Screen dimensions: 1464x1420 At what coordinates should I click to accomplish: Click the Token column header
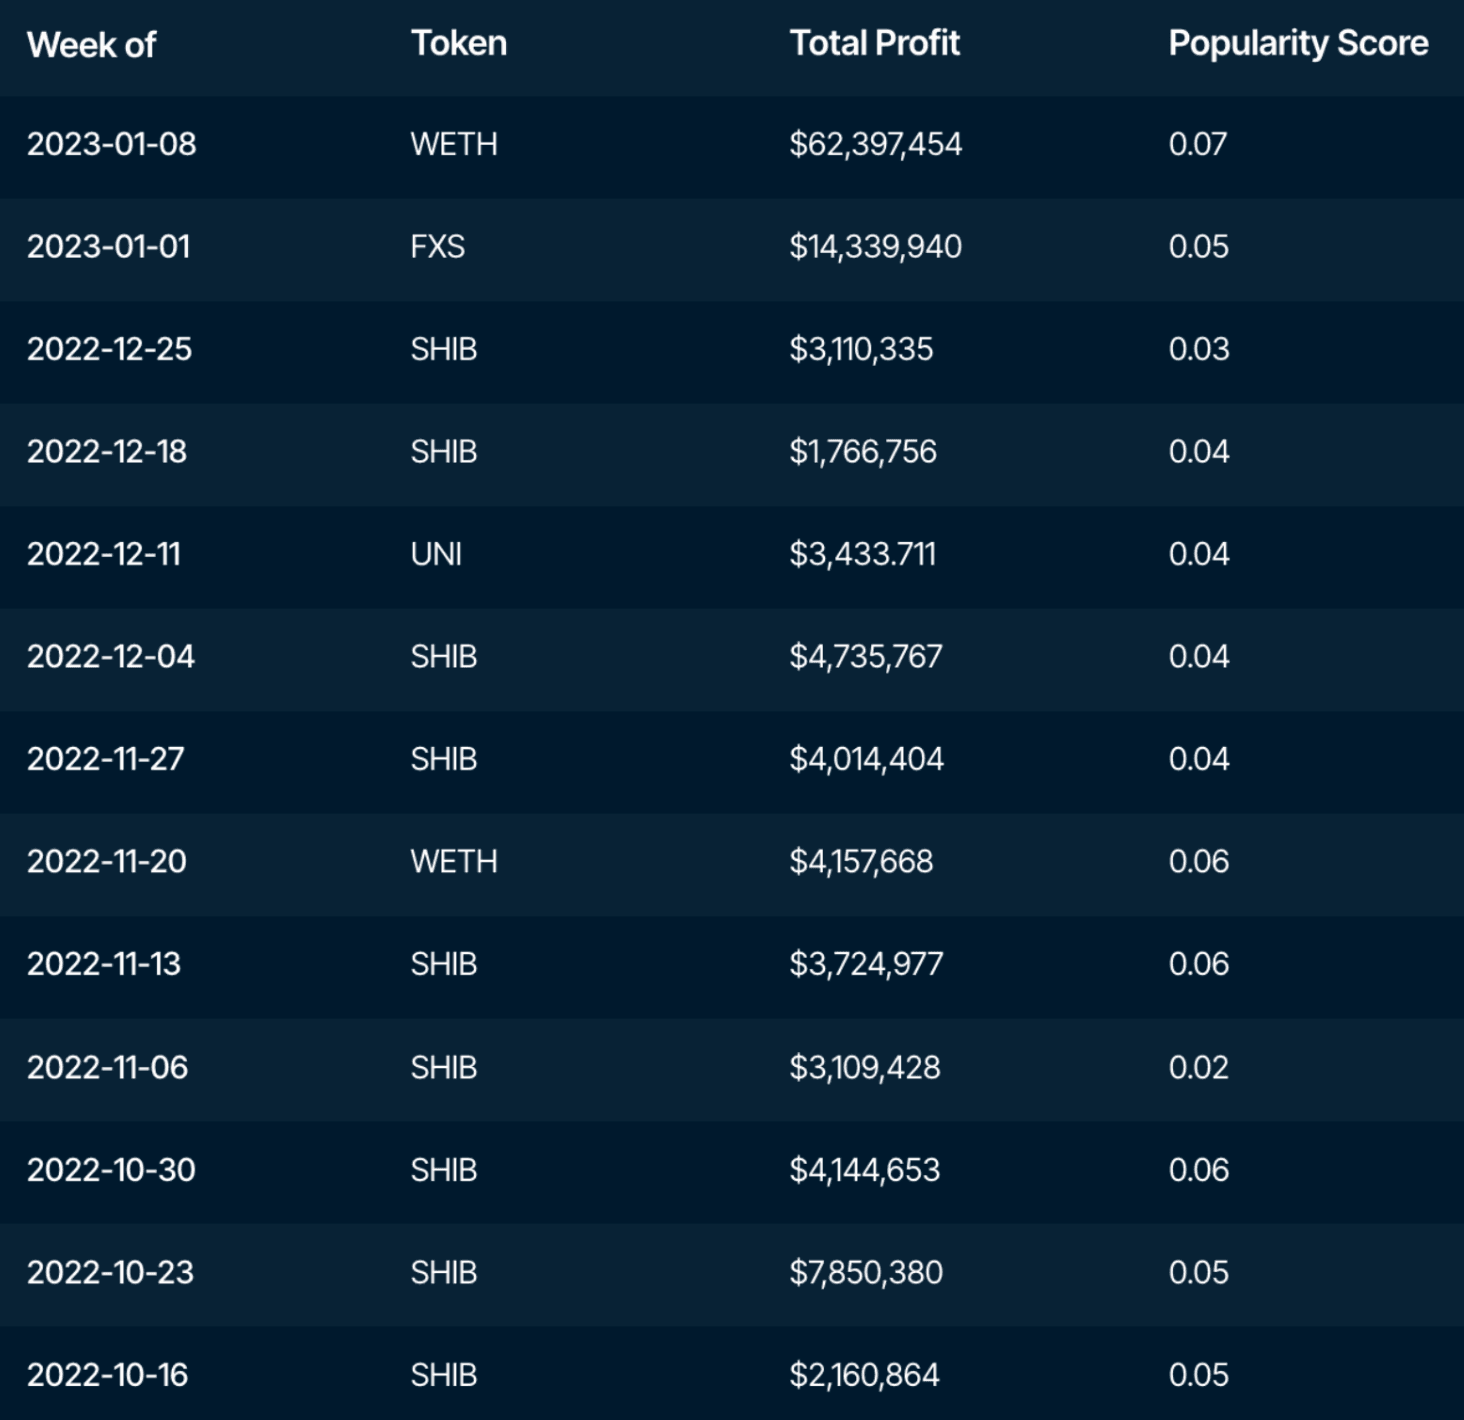[459, 43]
